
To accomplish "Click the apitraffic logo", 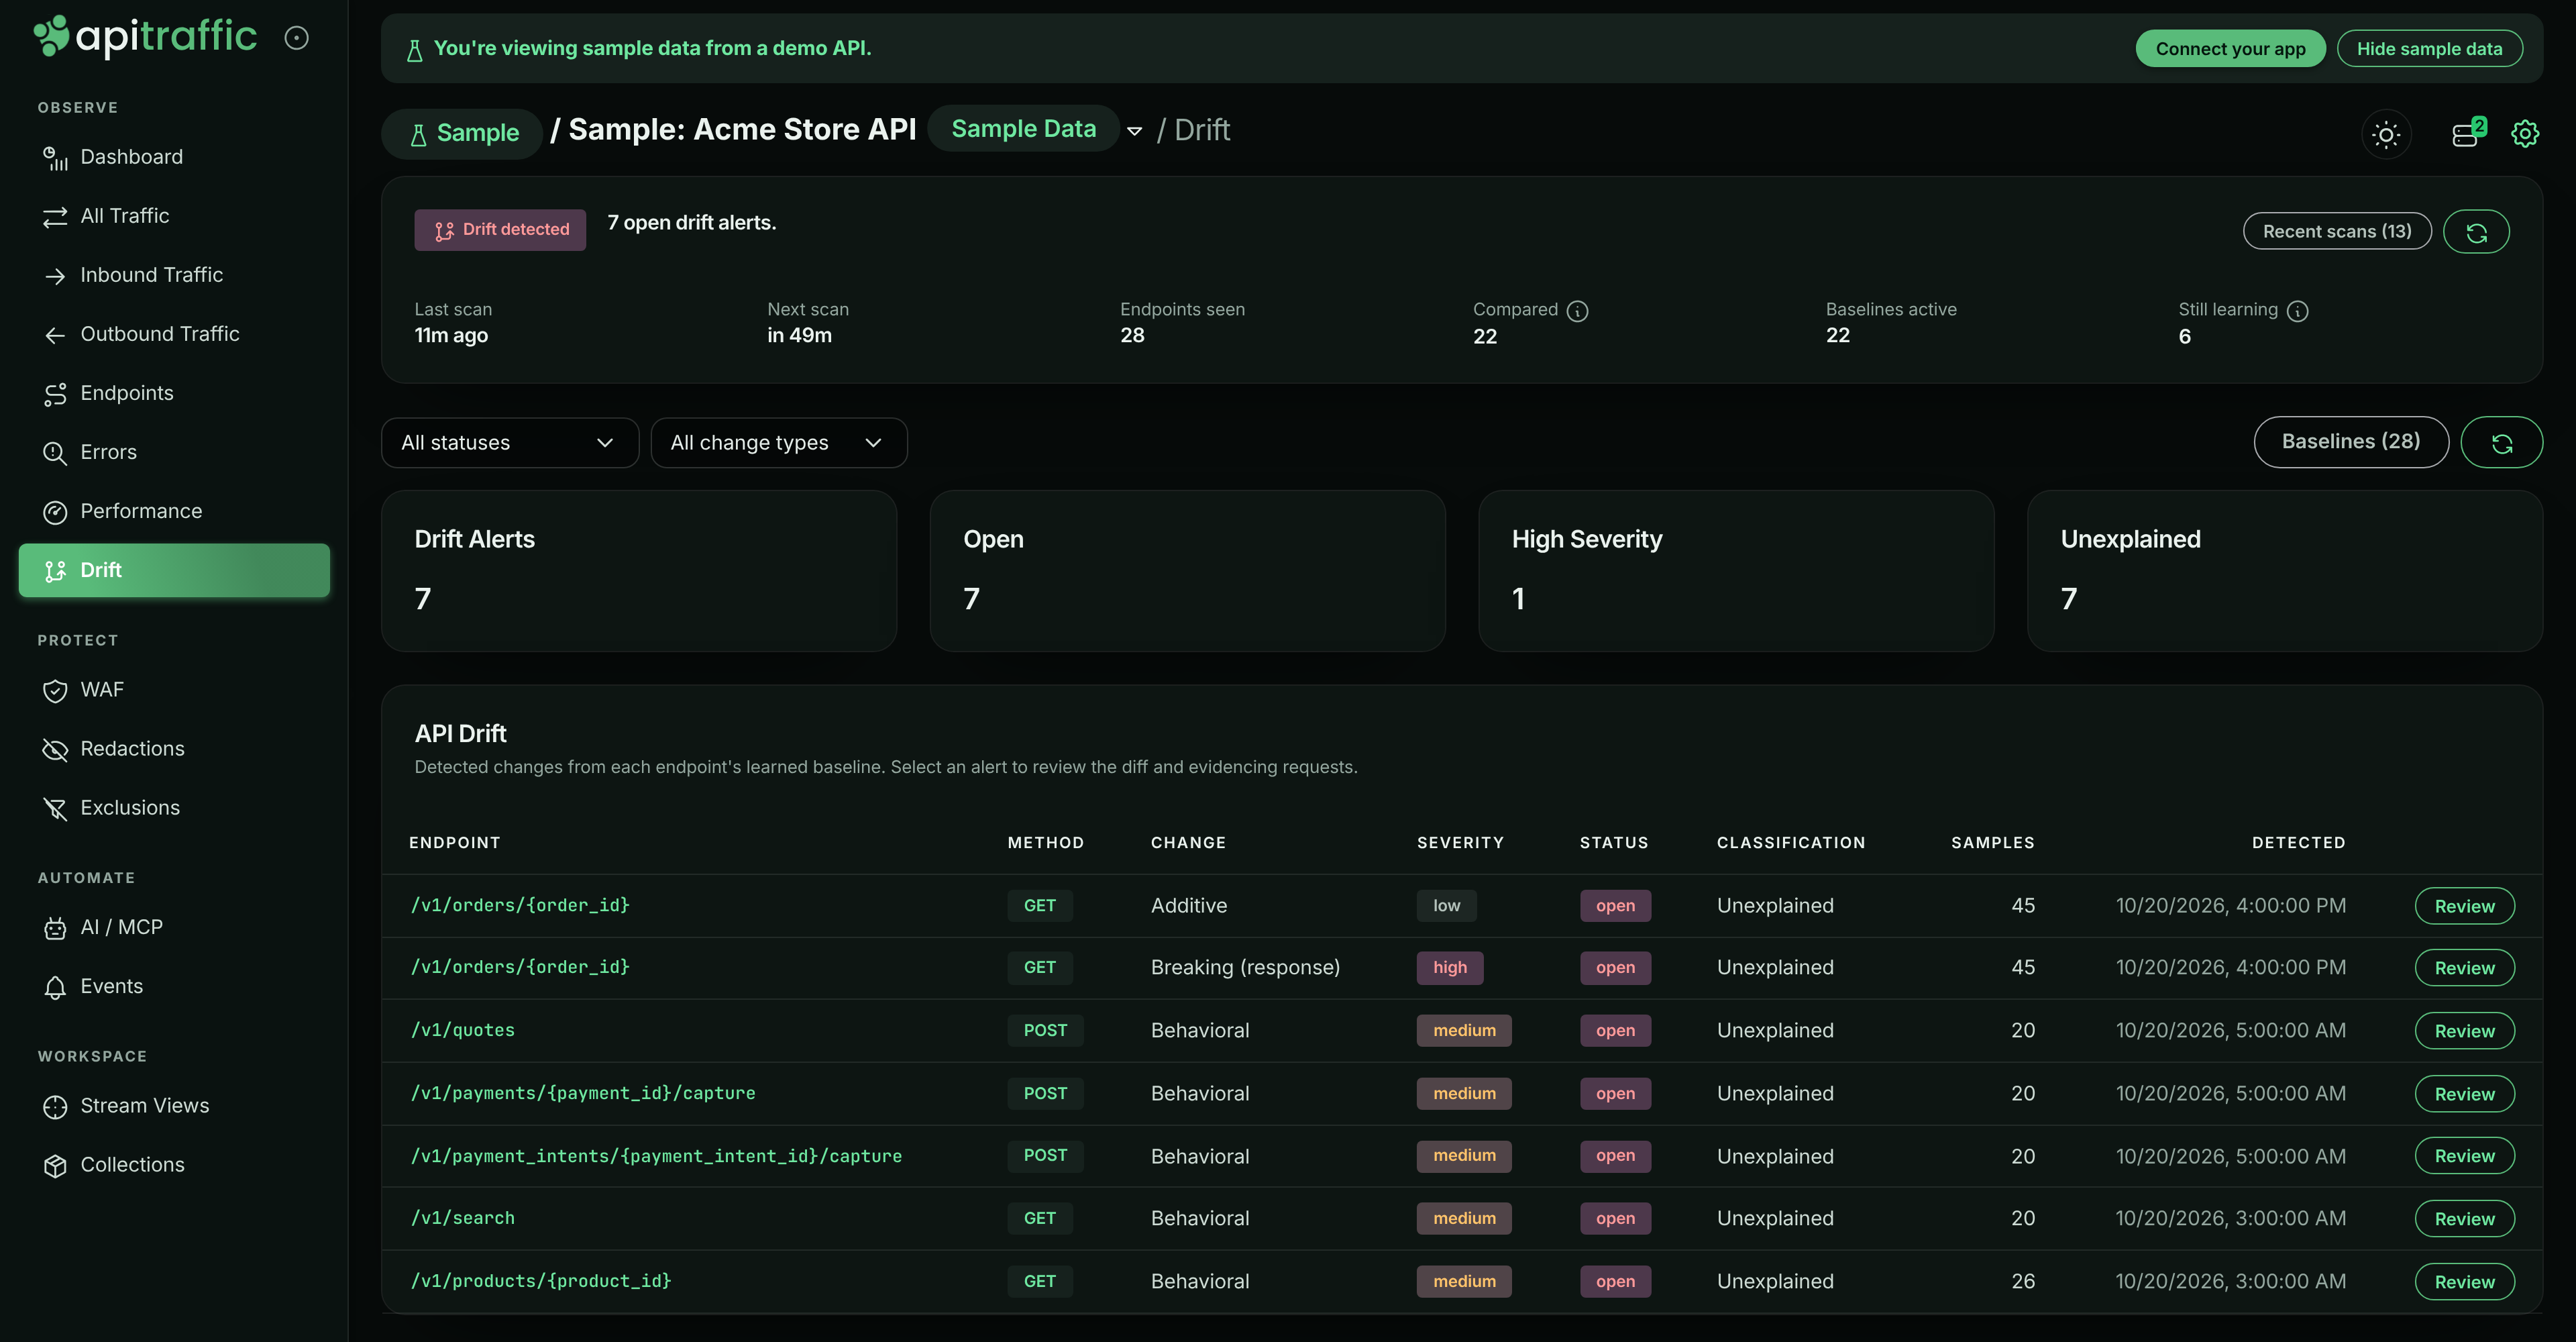I will [x=145, y=37].
